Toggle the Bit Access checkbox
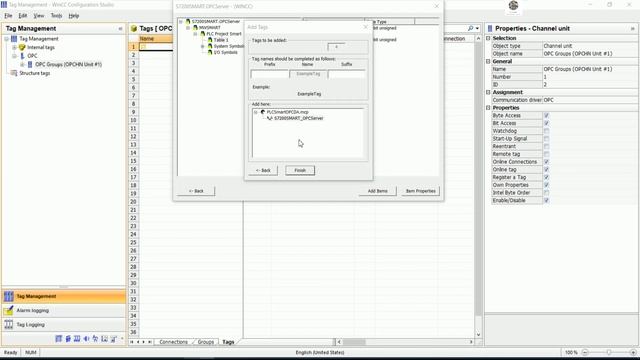Viewport: 640px width, 360px height. (546, 123)
